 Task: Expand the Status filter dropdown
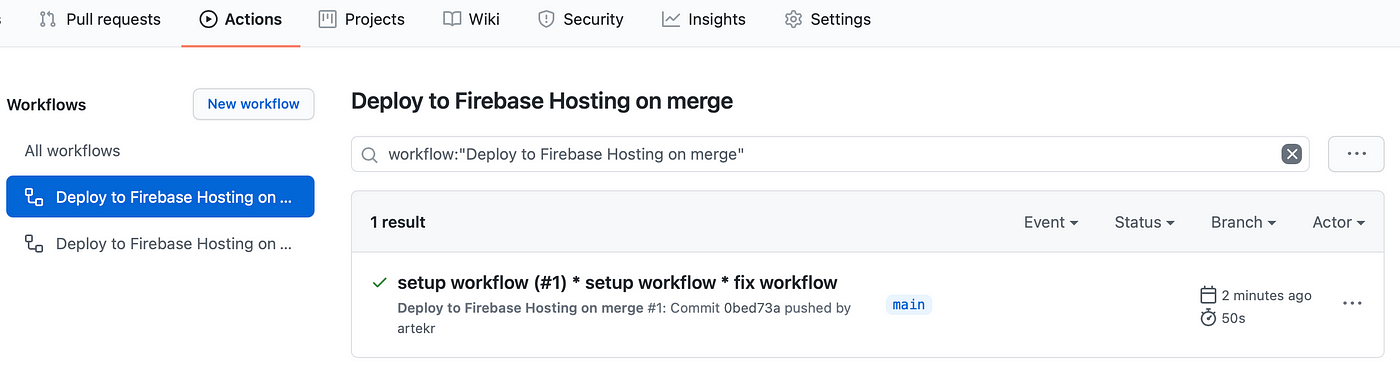(x=1144, y=222)
